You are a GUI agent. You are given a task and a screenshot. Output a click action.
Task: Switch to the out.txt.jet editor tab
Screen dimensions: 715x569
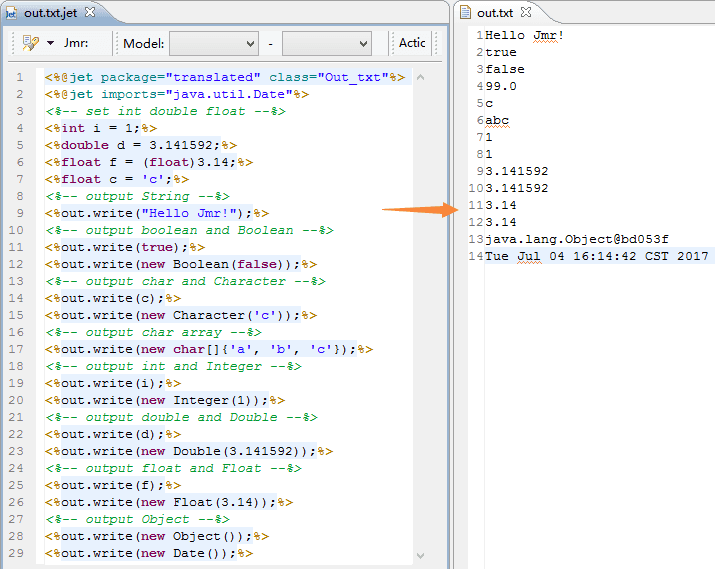point(51,13)
